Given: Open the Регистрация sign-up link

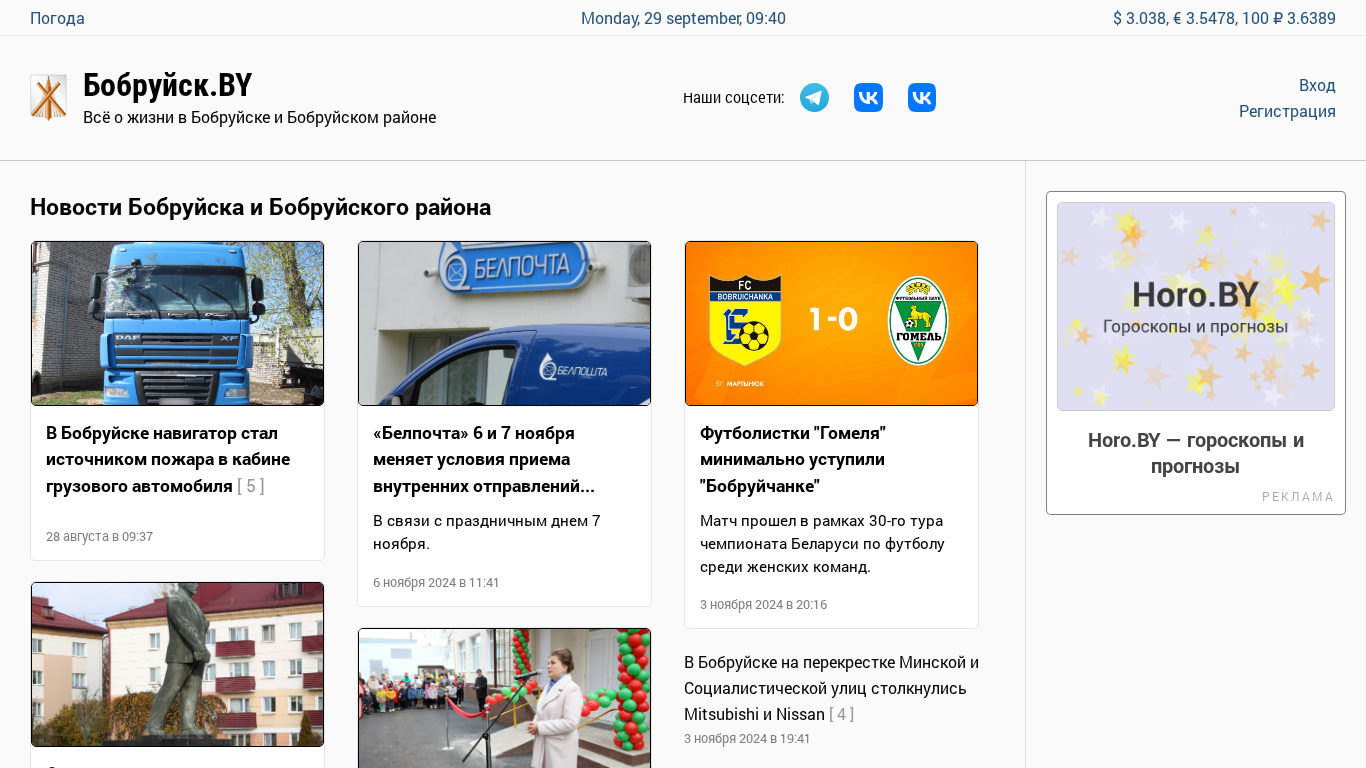Looking at the screenshot, I should click(x=1287, y=111).
